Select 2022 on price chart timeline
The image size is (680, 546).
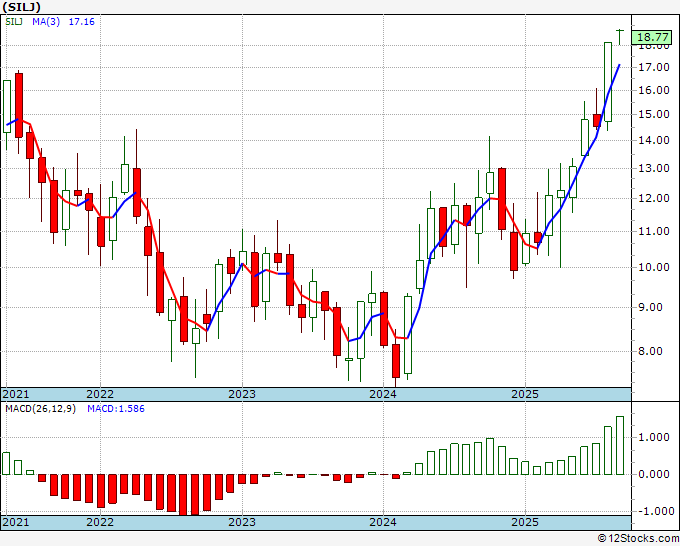coord(100,394)
